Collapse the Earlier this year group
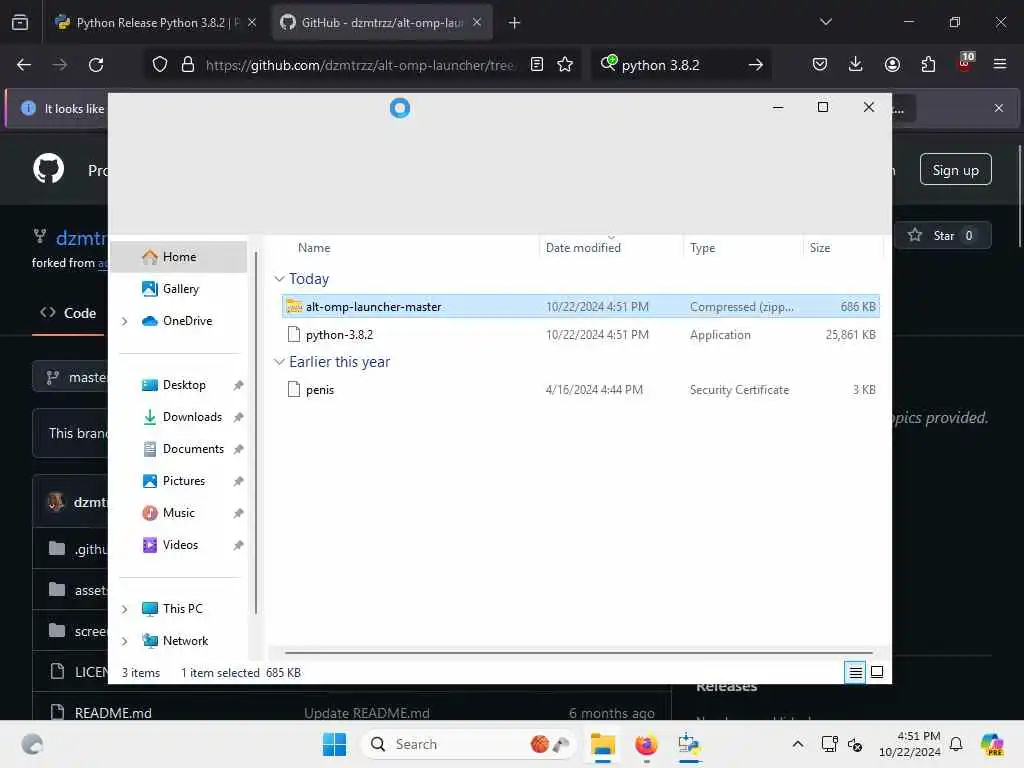 [280, 362]
